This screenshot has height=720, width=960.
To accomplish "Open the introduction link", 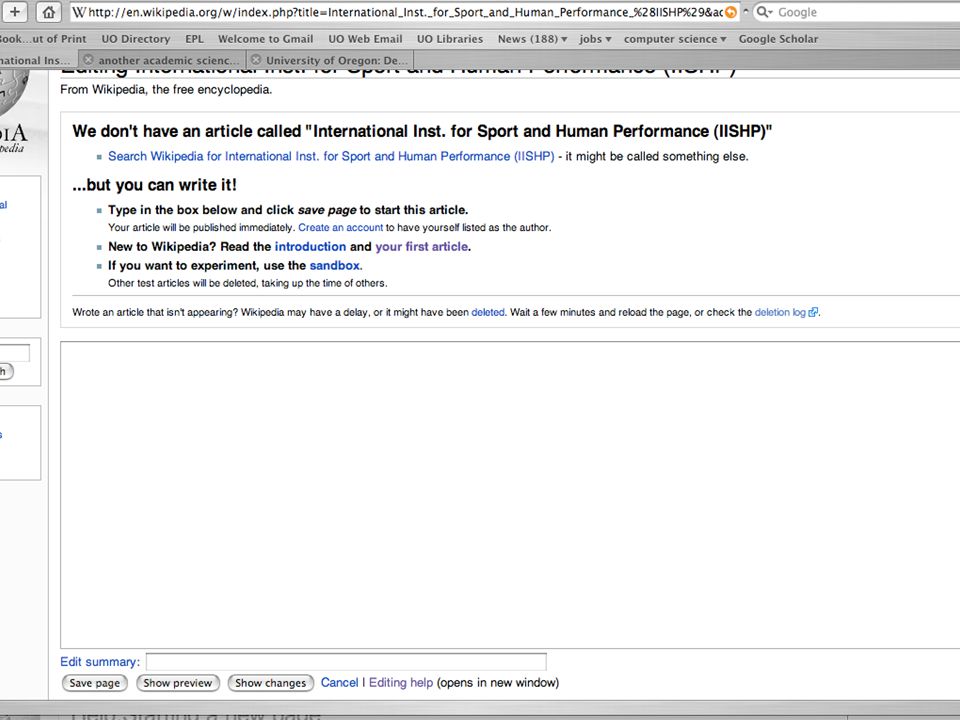I will click(x=310, y=247).
